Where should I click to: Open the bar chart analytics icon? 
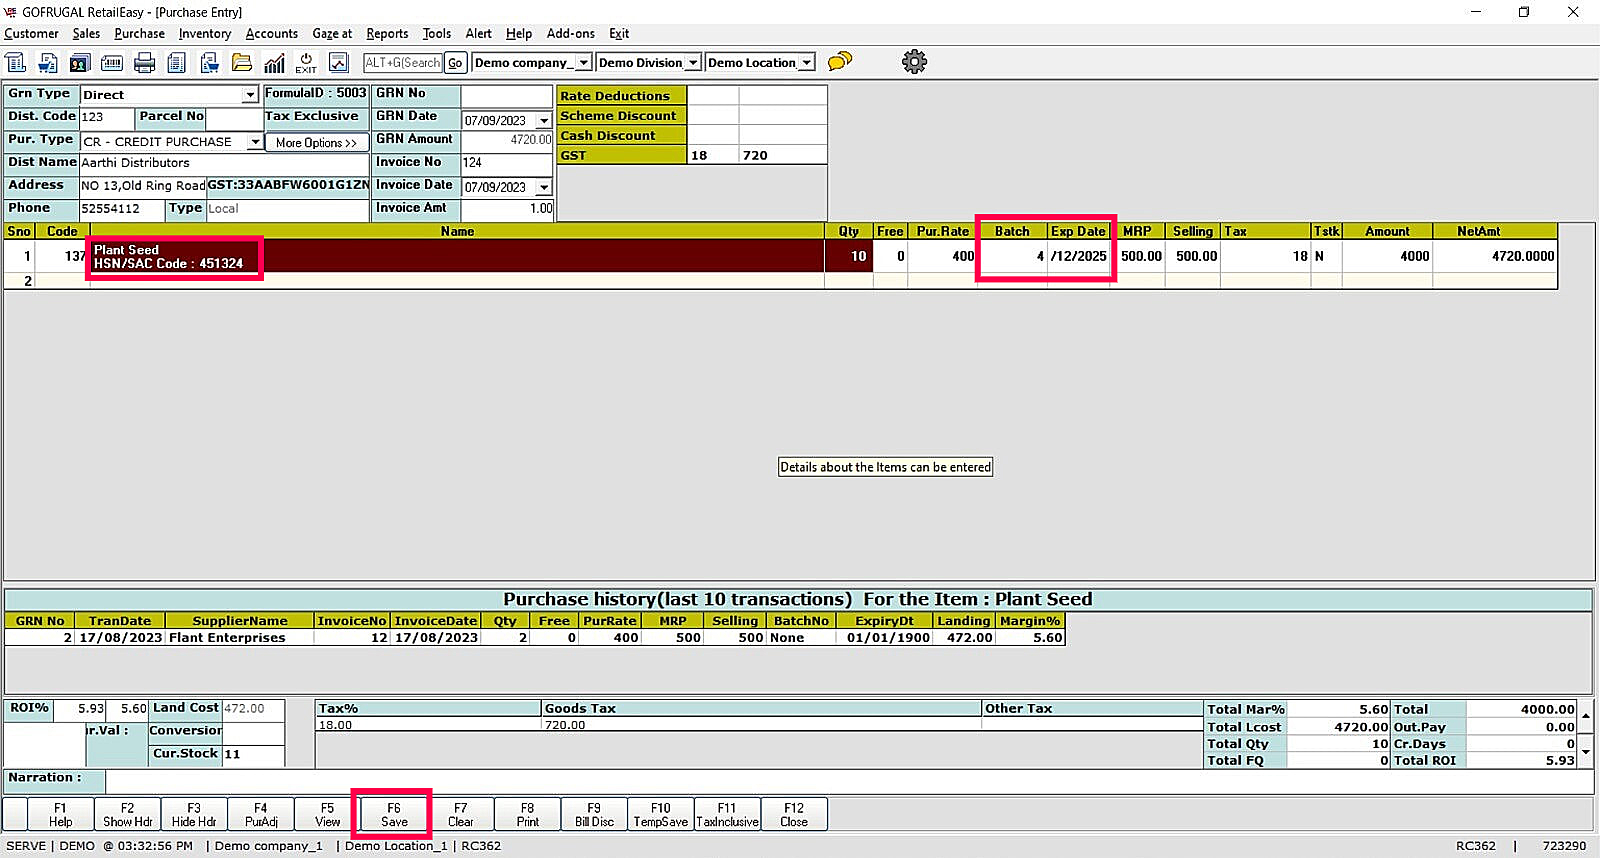click(x=274, y=63)
